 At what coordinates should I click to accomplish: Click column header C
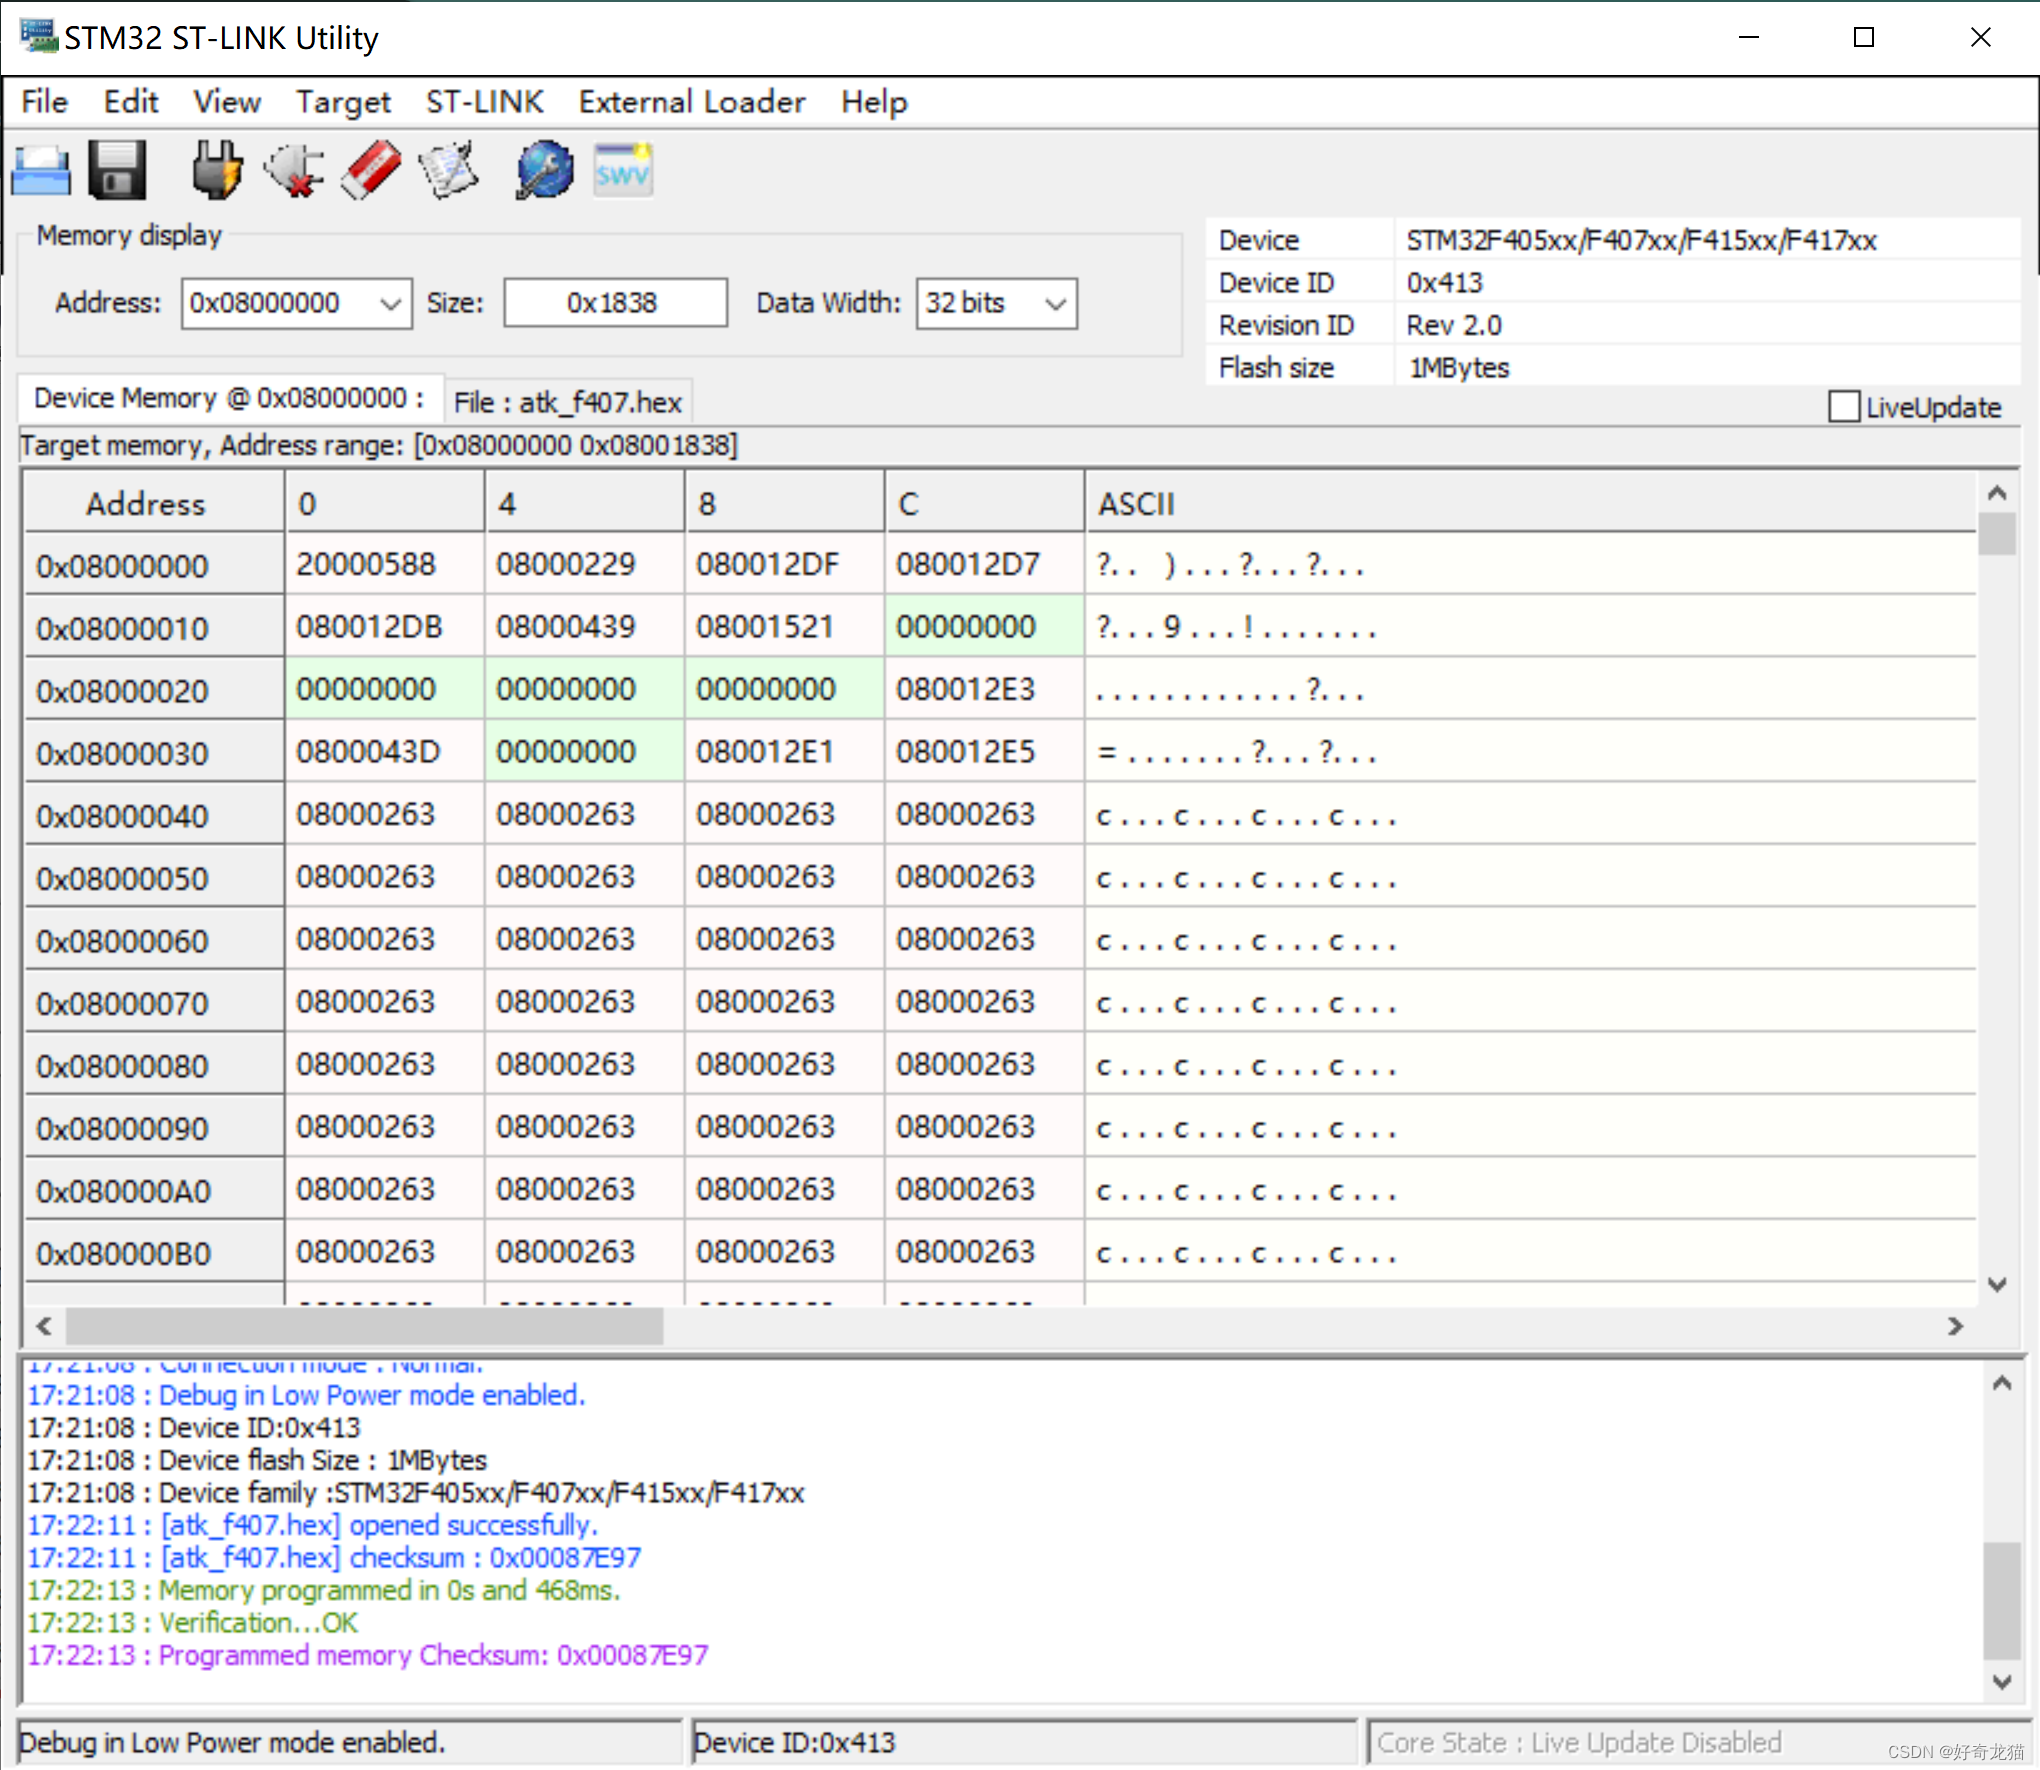point(984,503)
